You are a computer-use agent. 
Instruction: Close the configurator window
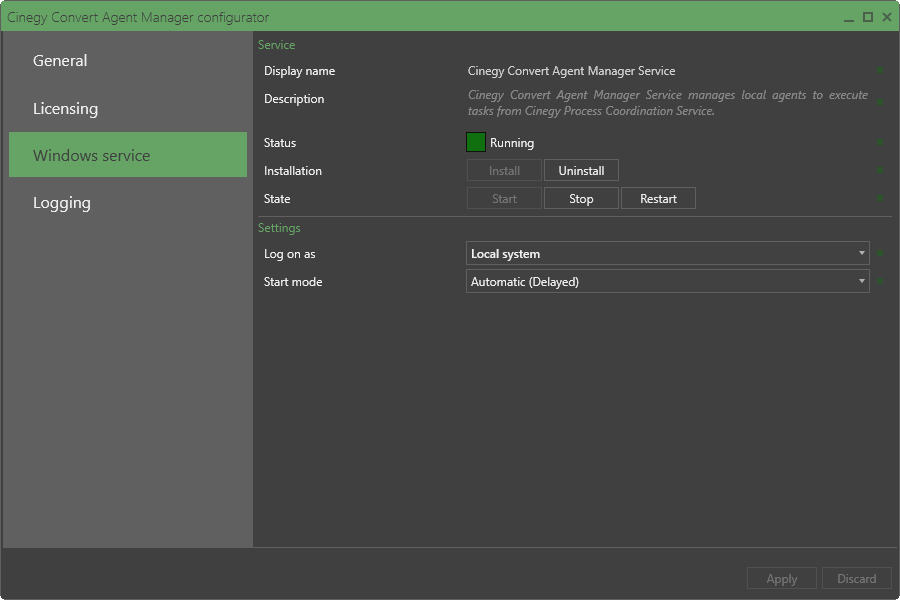(887, 17)
